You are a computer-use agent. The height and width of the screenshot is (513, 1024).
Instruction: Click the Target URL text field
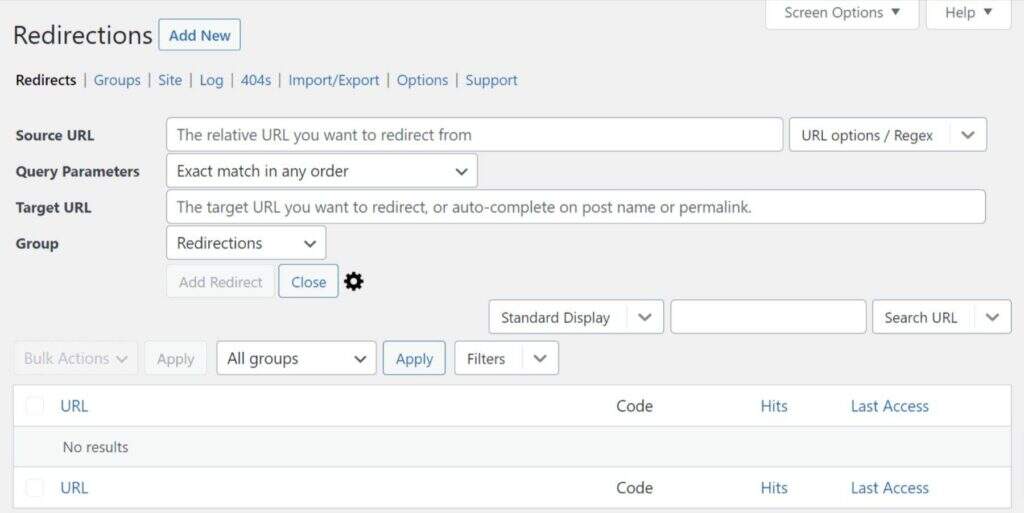tap(575, 207)
